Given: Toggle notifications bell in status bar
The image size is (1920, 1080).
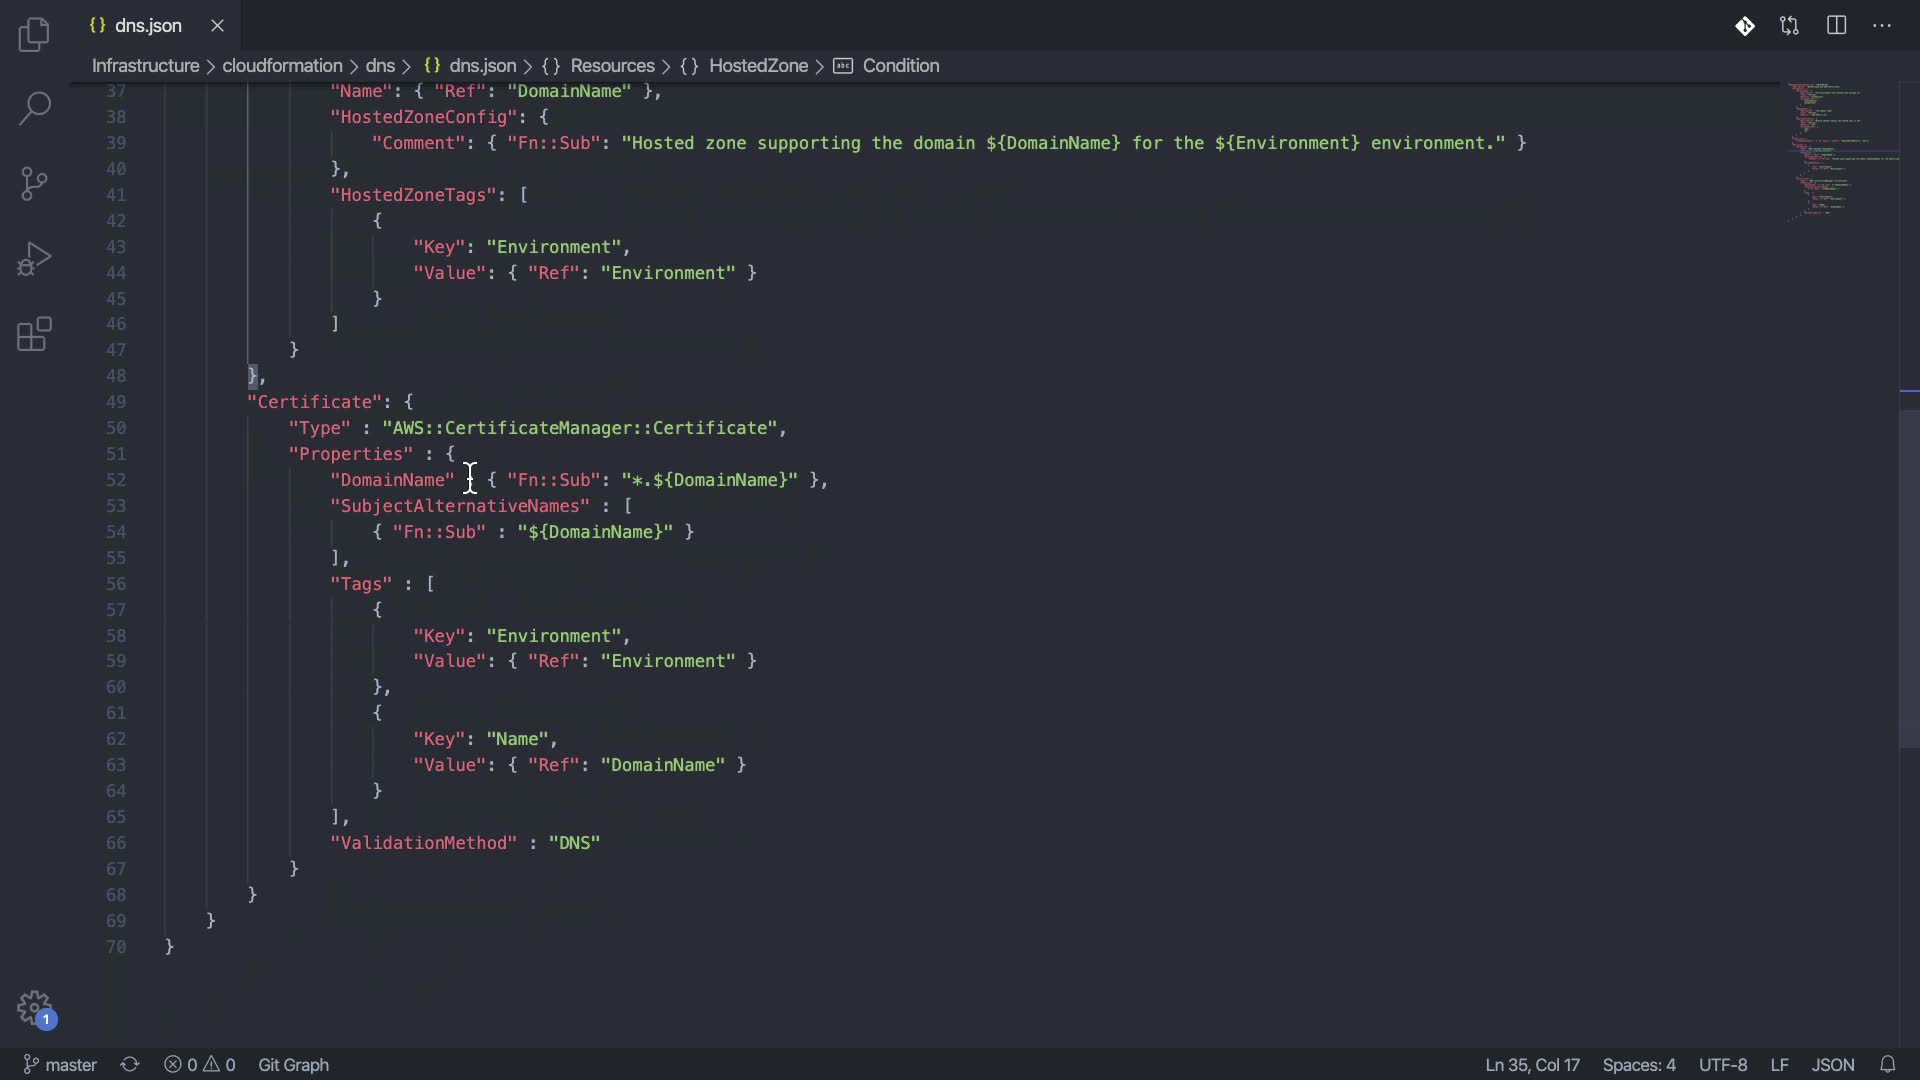Looking at the screenshot, I should pyautogui.click(x=1887, y=1065).
